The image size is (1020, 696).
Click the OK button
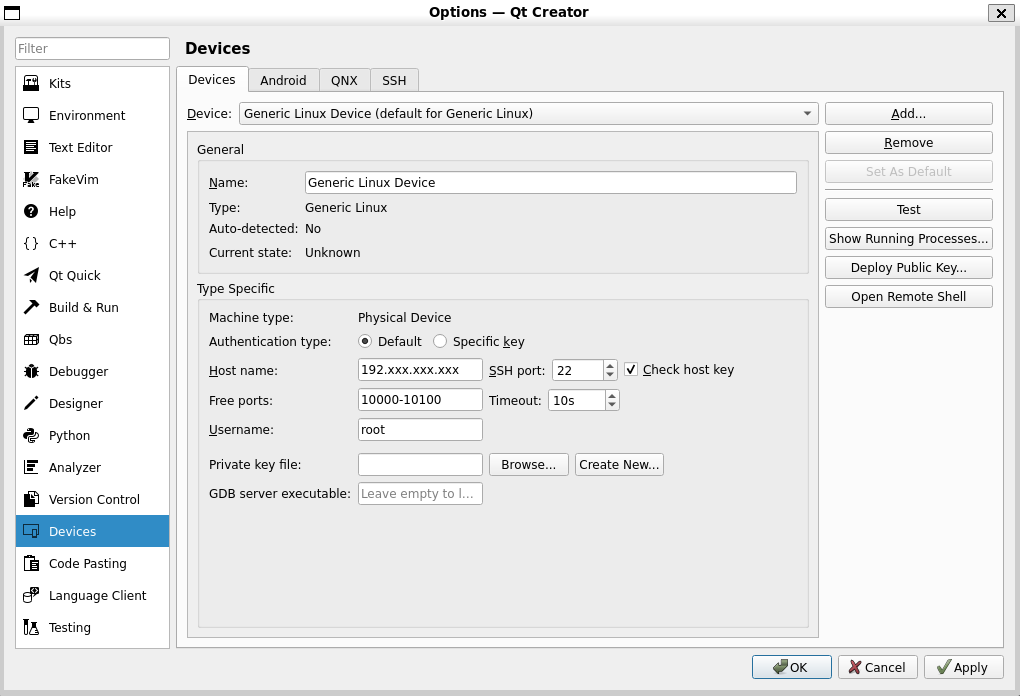792,667
